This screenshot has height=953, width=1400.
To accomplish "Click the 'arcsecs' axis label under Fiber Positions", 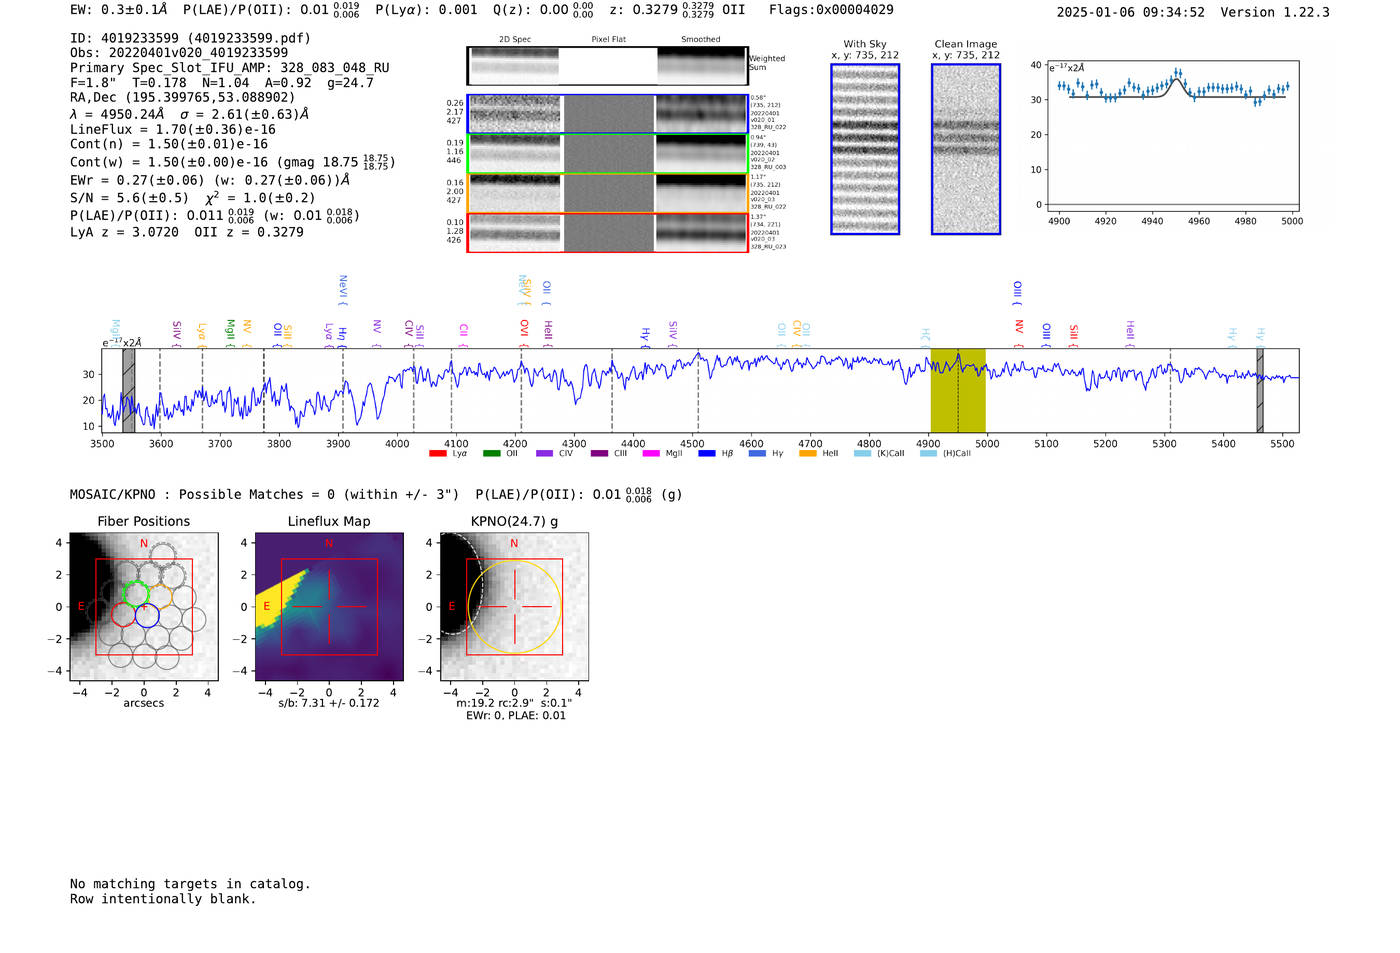I will click(144, 703).
